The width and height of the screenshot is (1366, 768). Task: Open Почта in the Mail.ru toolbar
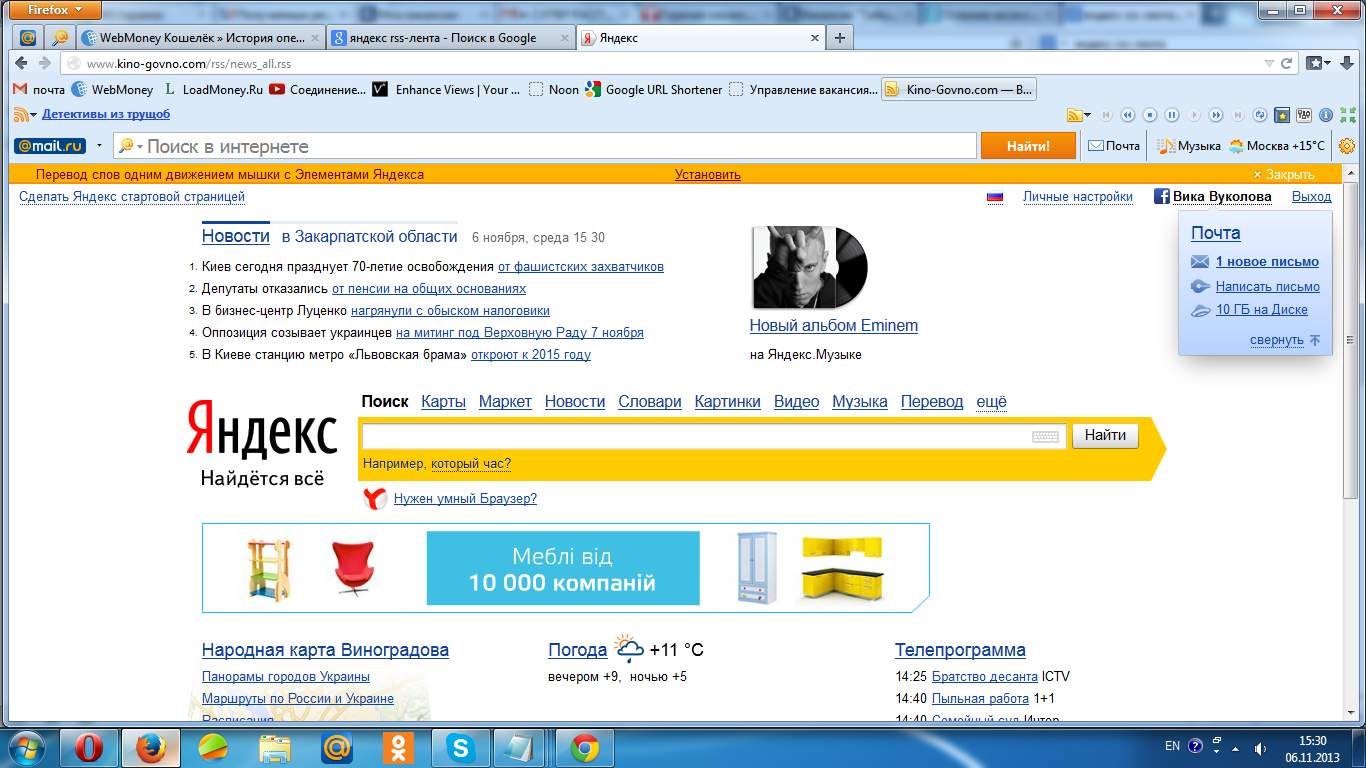[1114, 146]
